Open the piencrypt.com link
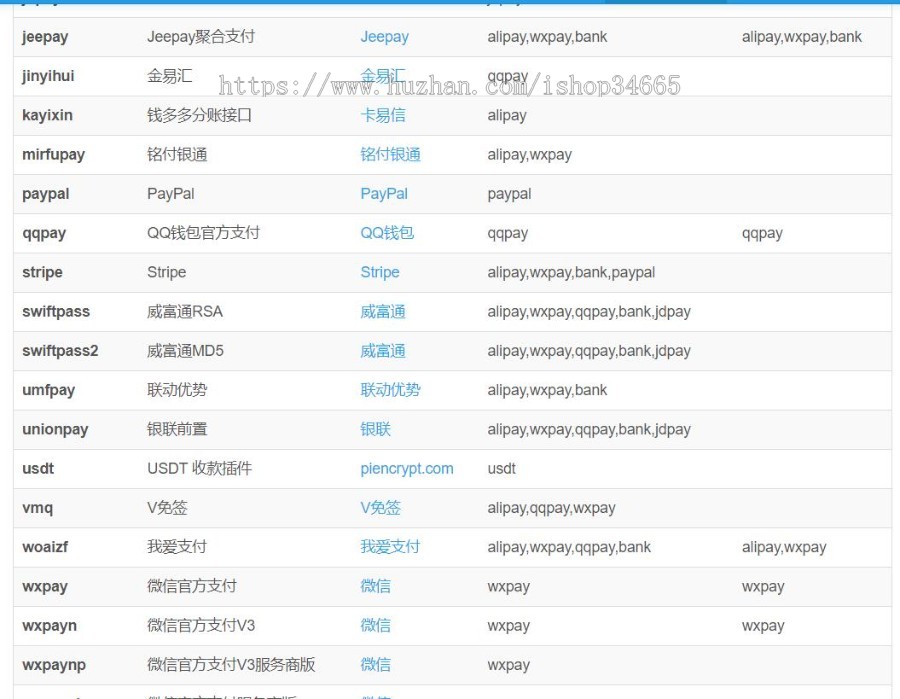 point(407,469)
